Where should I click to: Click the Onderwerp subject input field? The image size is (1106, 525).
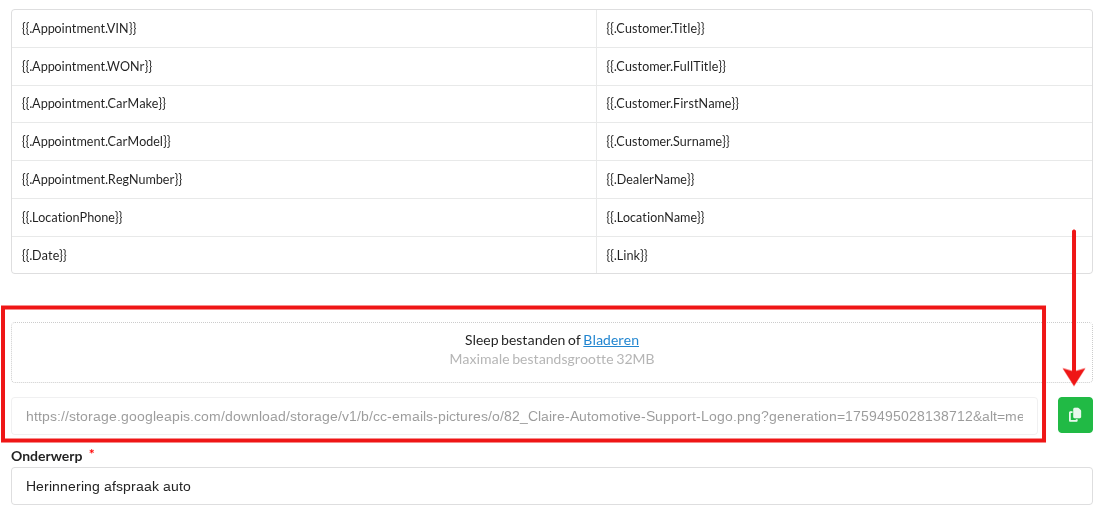coord(551,486)
